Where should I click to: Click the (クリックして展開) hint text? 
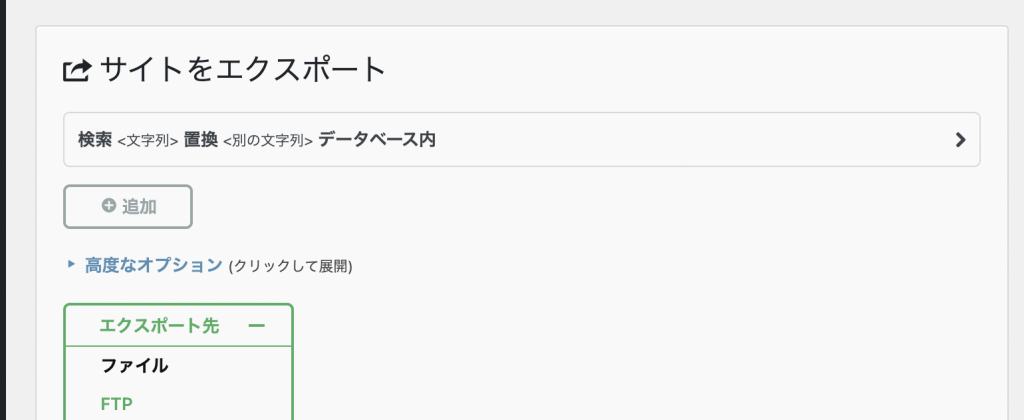(291, 267)
